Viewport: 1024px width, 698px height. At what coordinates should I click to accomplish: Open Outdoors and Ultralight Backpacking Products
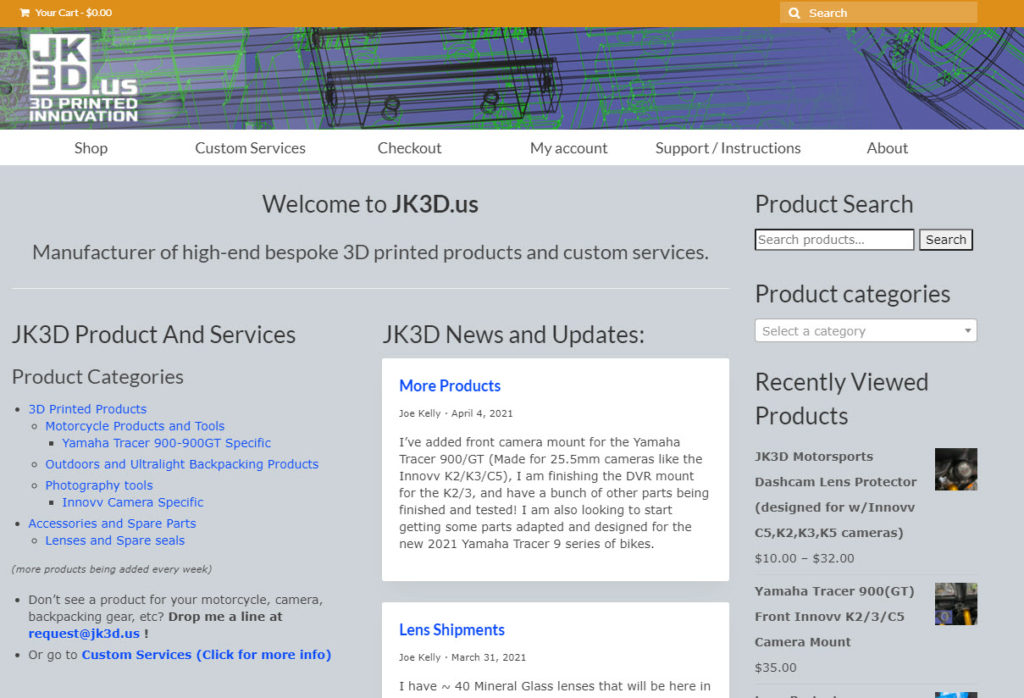point(182,464)
